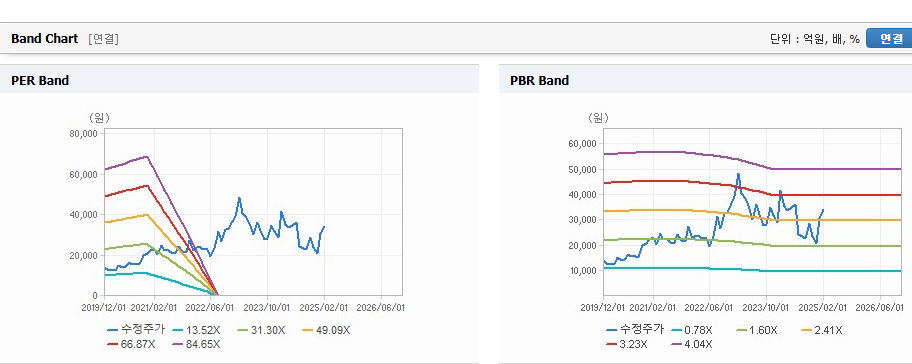Toggle the 수정주가 legend in PER Band
Image resolution: width=912 pixels, height=364 pixels.
point(136,330)
